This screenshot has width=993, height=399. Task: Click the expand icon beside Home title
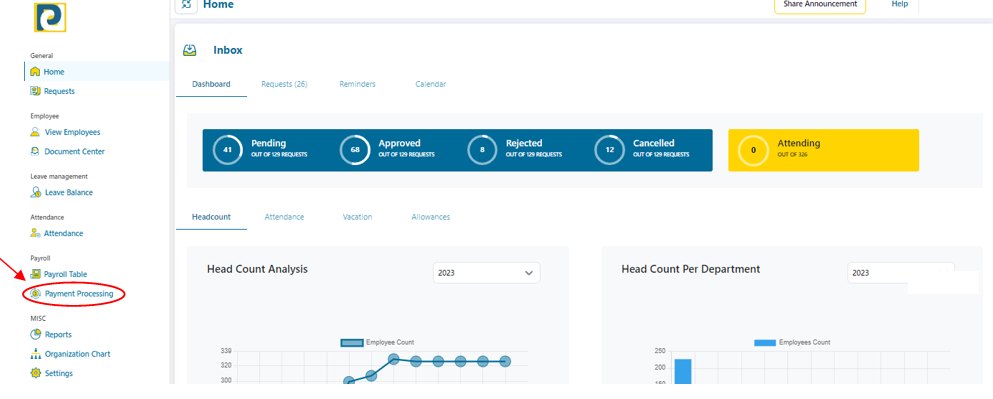point(186,4)
